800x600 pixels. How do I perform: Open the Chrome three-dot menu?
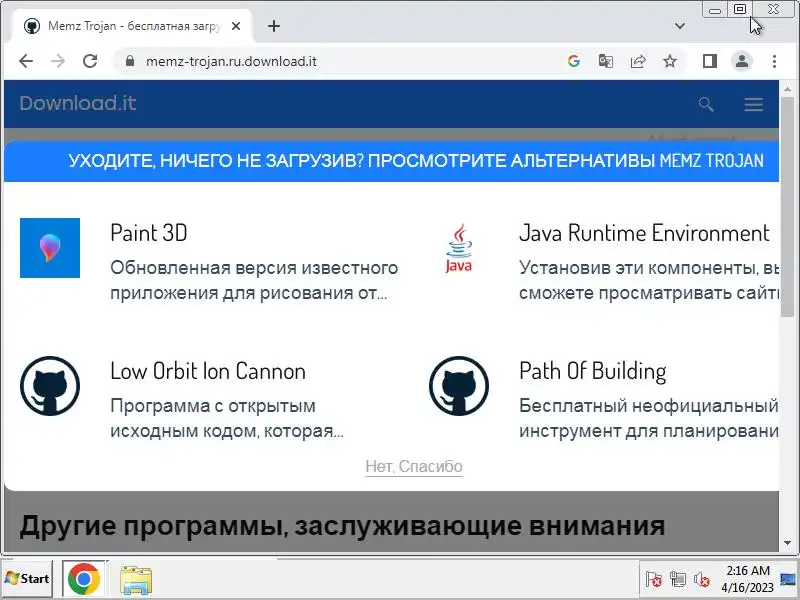[x=774, y=61]
